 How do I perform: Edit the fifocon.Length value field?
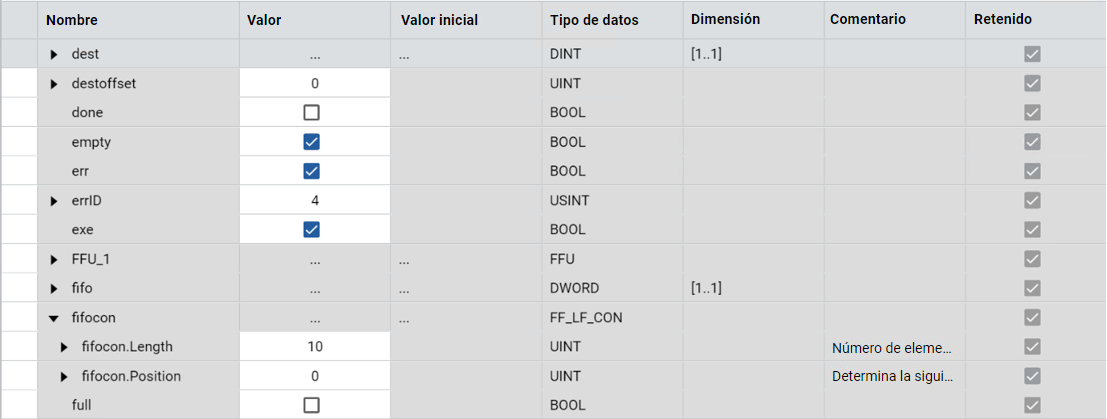tap(315, 347)
